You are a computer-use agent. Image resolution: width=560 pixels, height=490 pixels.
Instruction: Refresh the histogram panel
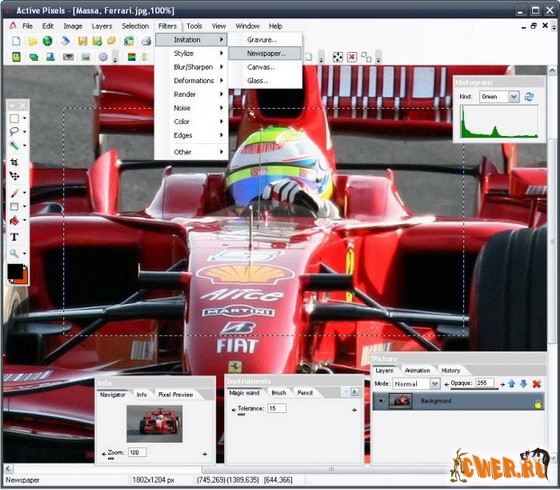click(529, 96)
